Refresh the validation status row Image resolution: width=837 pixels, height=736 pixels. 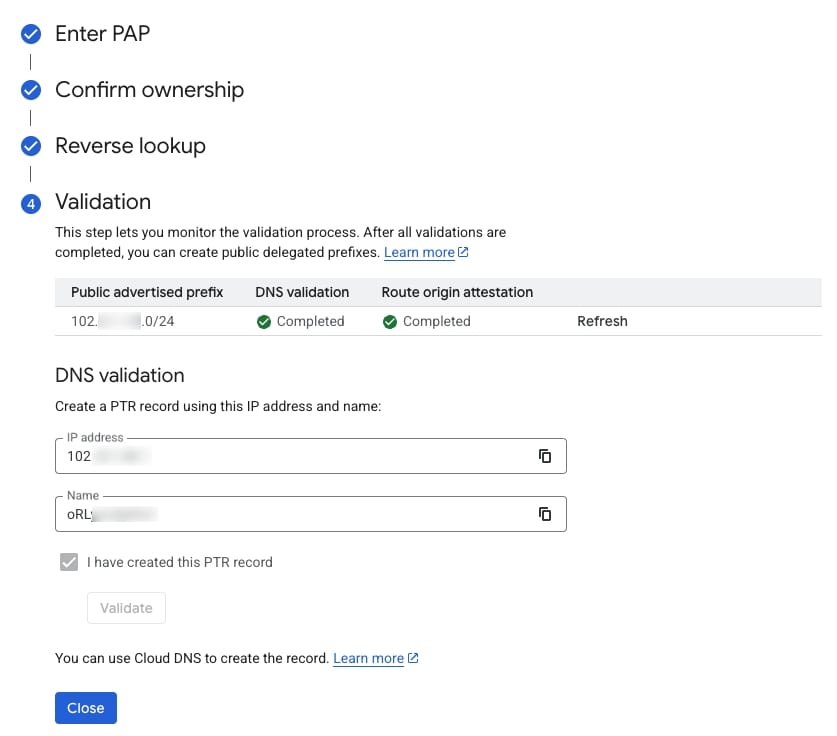pos(602,321)
